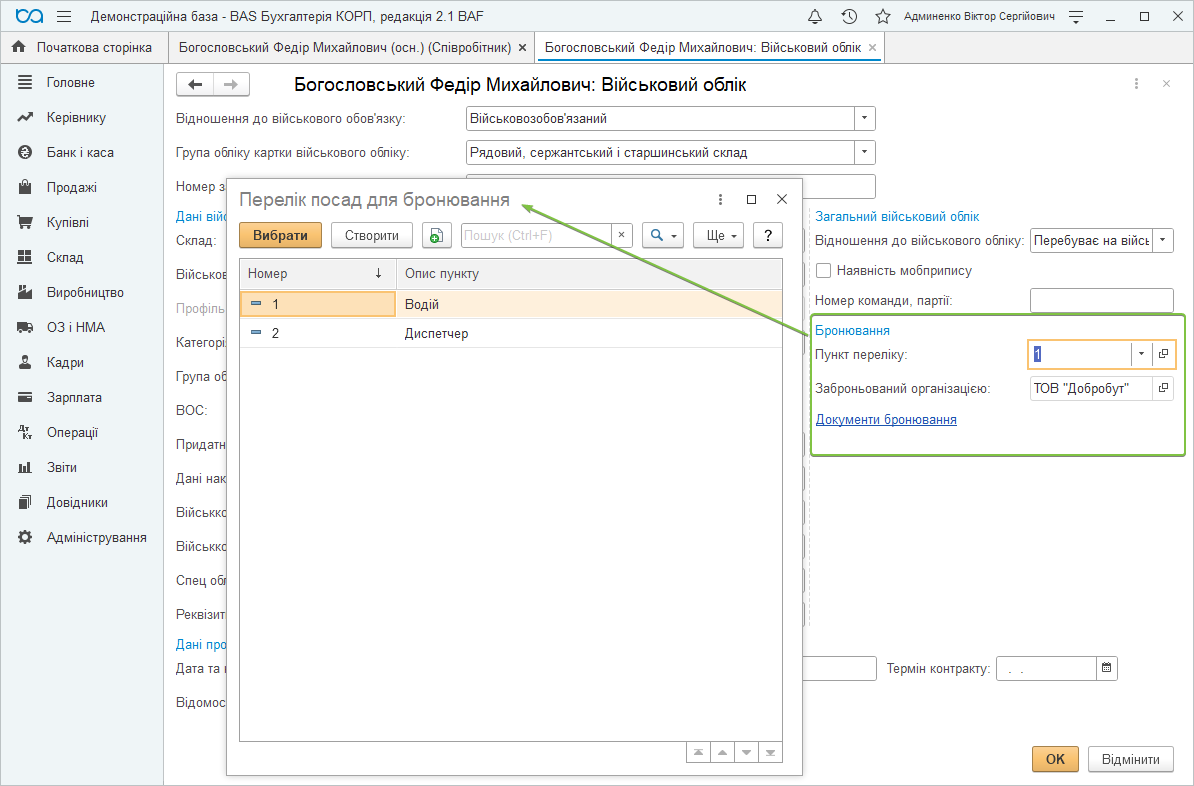Expand the Група обліку картки dropdown
The width and height of the screenshot is (1194, 786).
(x=864, y=152)
